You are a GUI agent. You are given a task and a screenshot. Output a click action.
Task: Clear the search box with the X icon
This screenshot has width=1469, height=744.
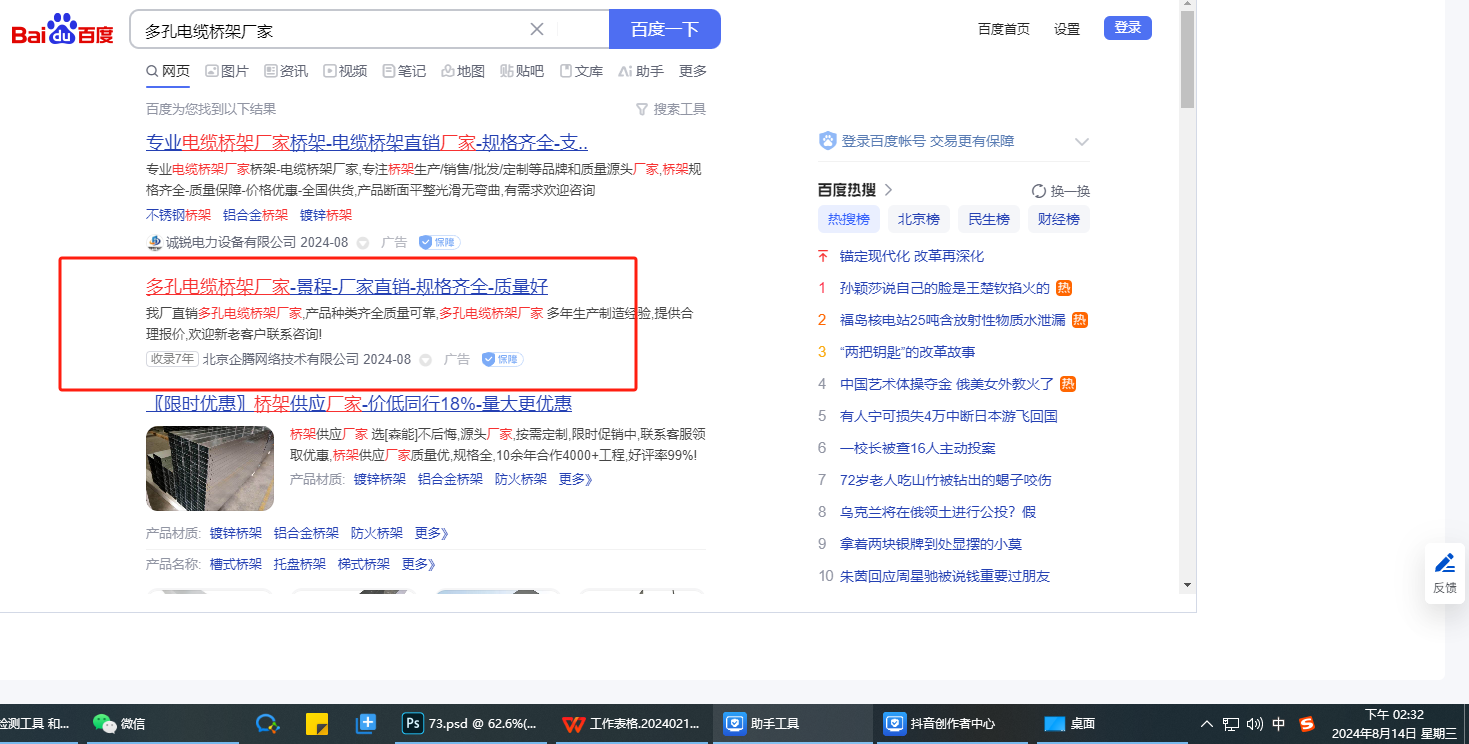point(537,29)
